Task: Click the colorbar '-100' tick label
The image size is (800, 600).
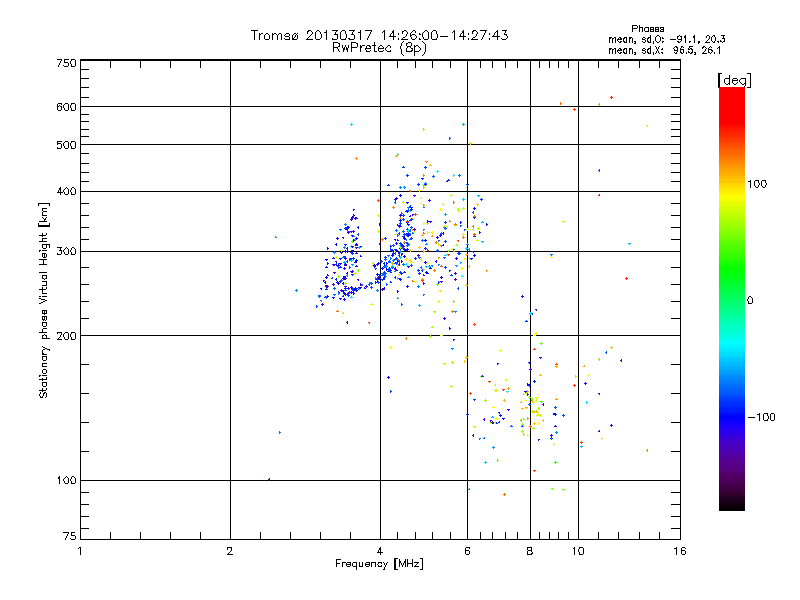Action: pos(761,417)
